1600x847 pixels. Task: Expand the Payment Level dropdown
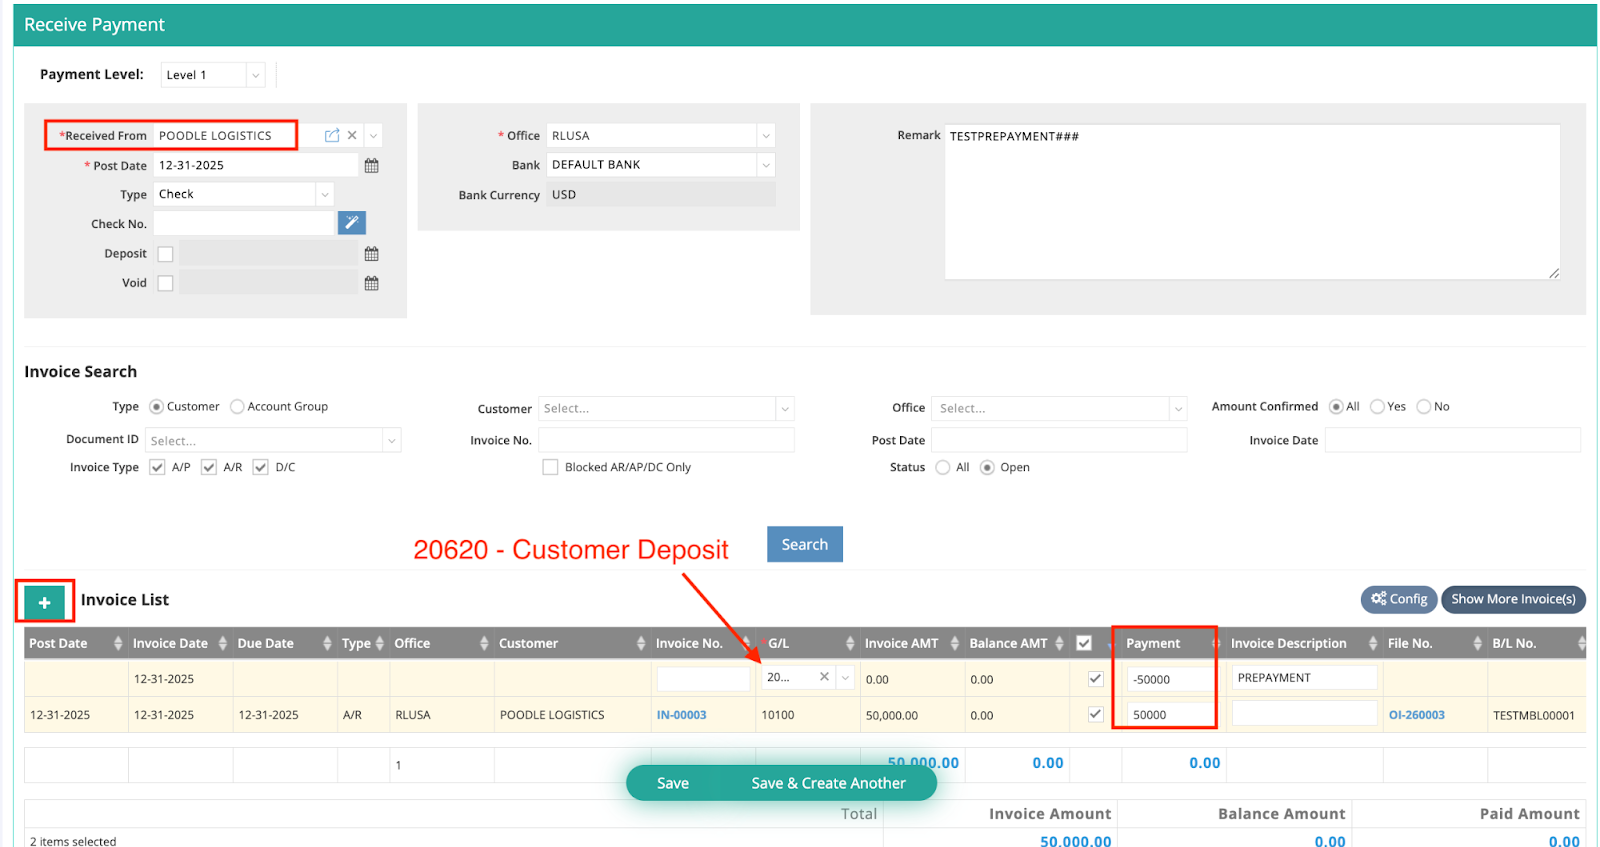pos(255,75)
